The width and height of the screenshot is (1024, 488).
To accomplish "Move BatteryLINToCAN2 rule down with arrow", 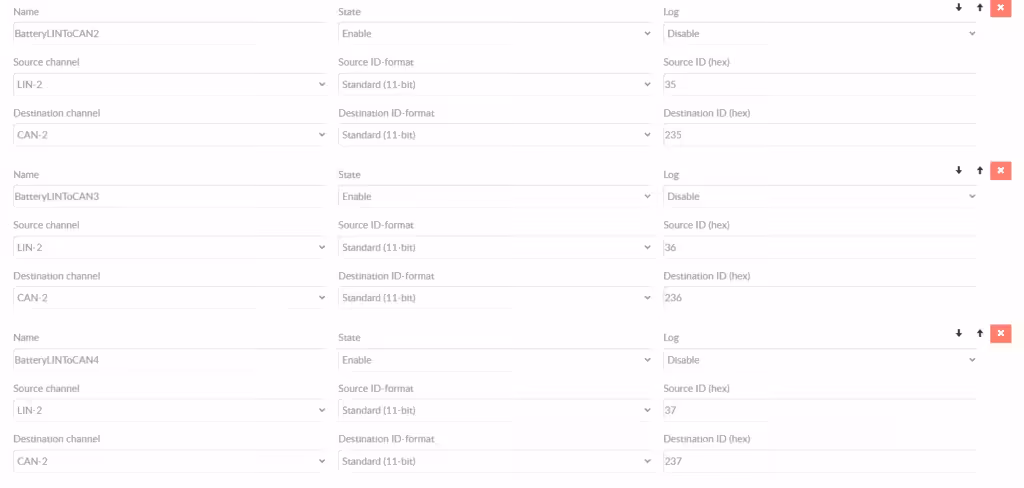I will (959, 8).
